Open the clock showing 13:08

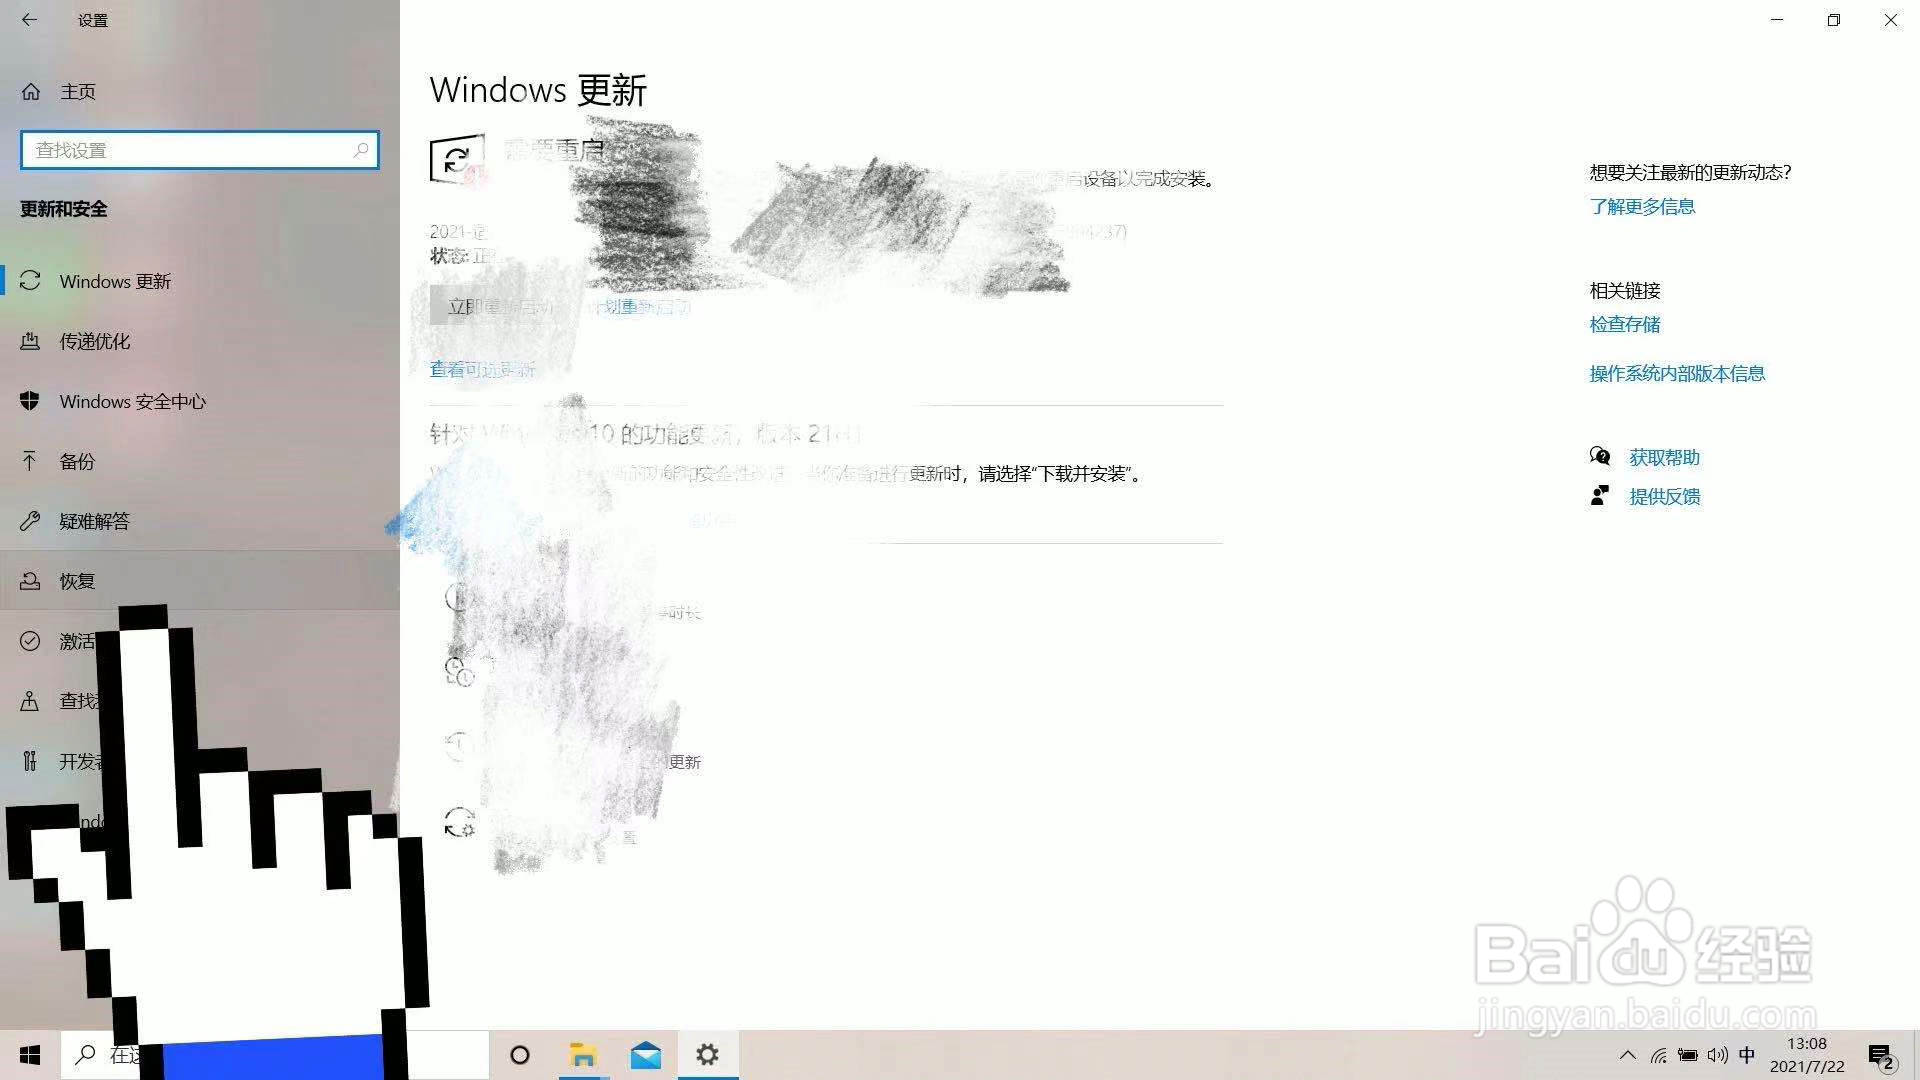[1807, 1055]
